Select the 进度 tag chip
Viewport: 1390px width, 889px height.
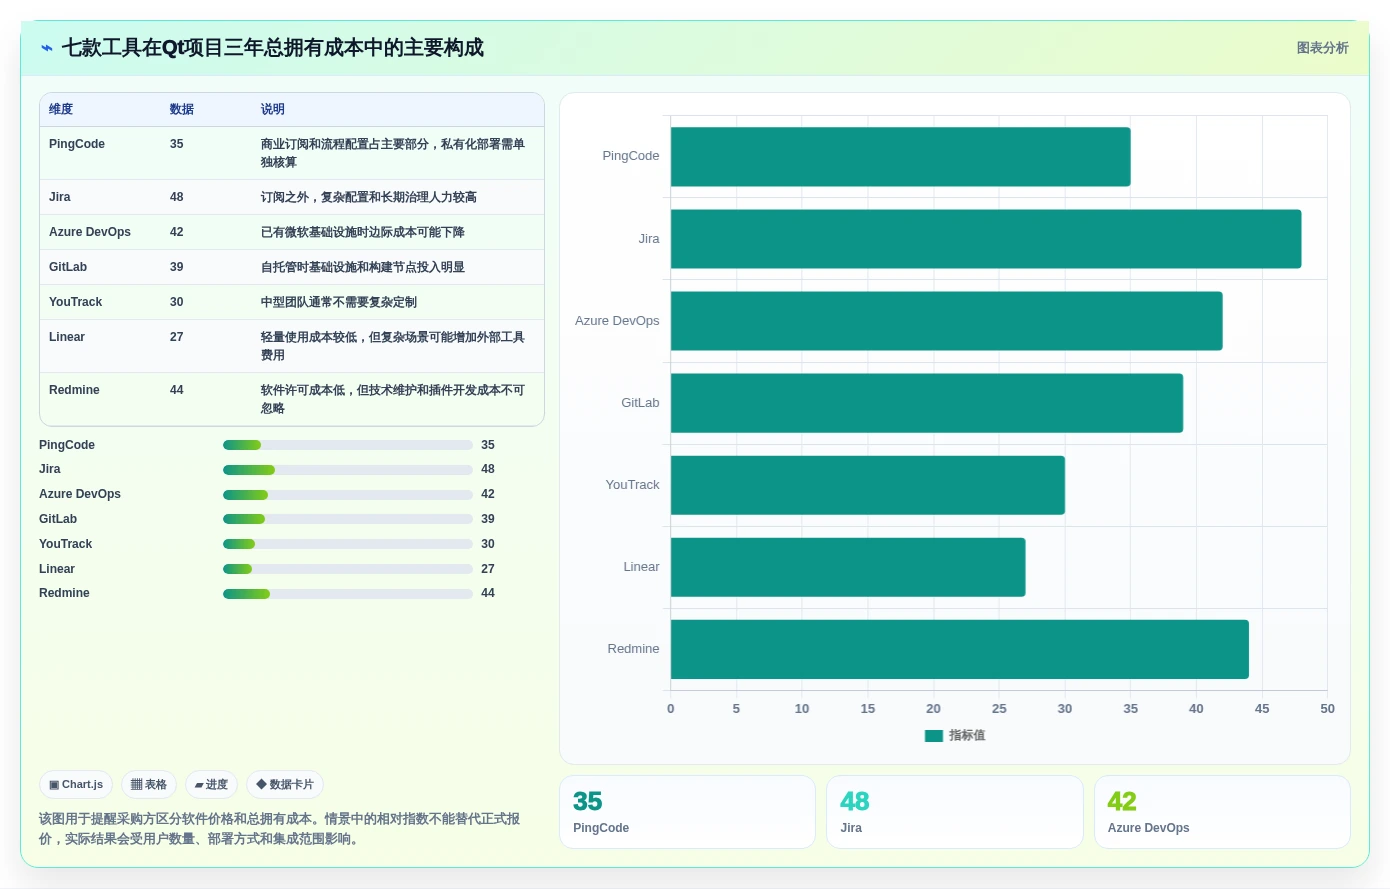(211, 785)
